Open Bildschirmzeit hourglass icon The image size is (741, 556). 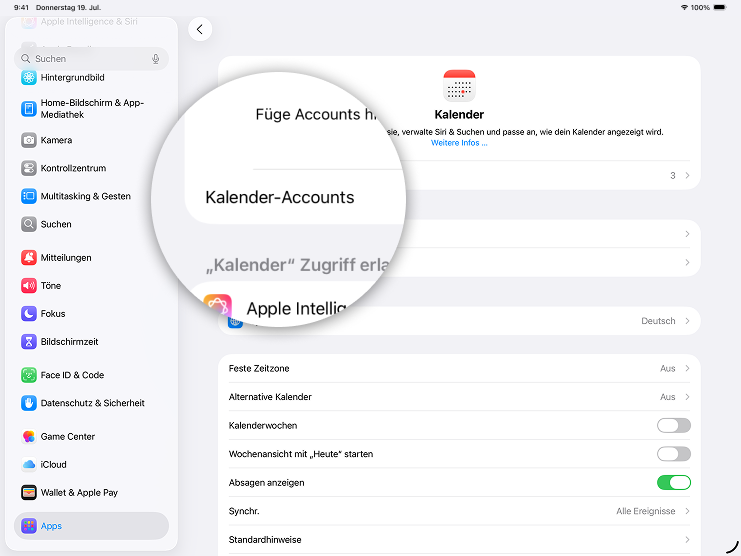tap(29, 341)
